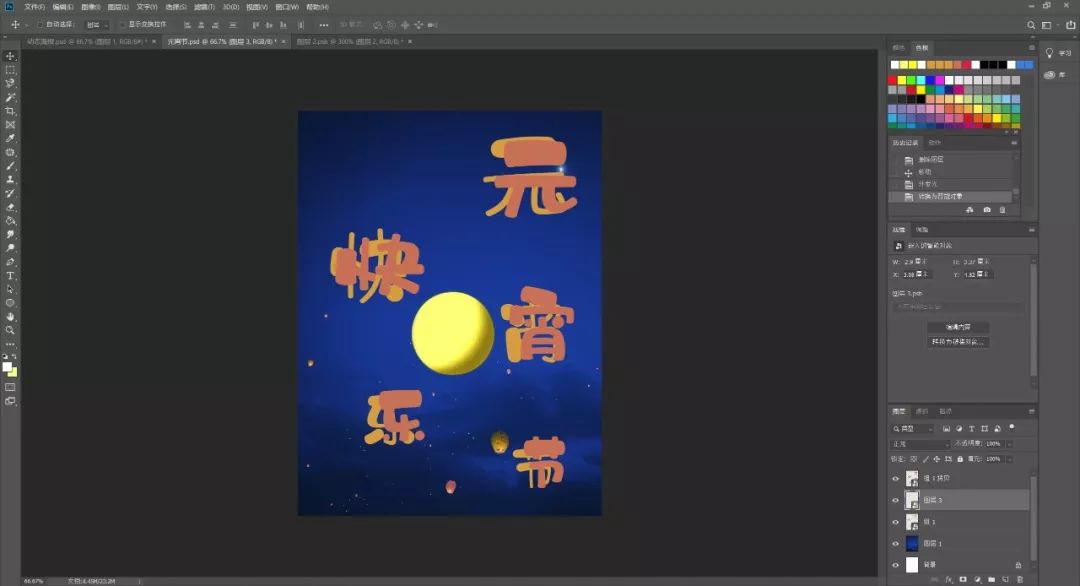Click the 编辑内容 button
The width and height of the screenshot is (1080, 586).
click(x=957, y=327)
